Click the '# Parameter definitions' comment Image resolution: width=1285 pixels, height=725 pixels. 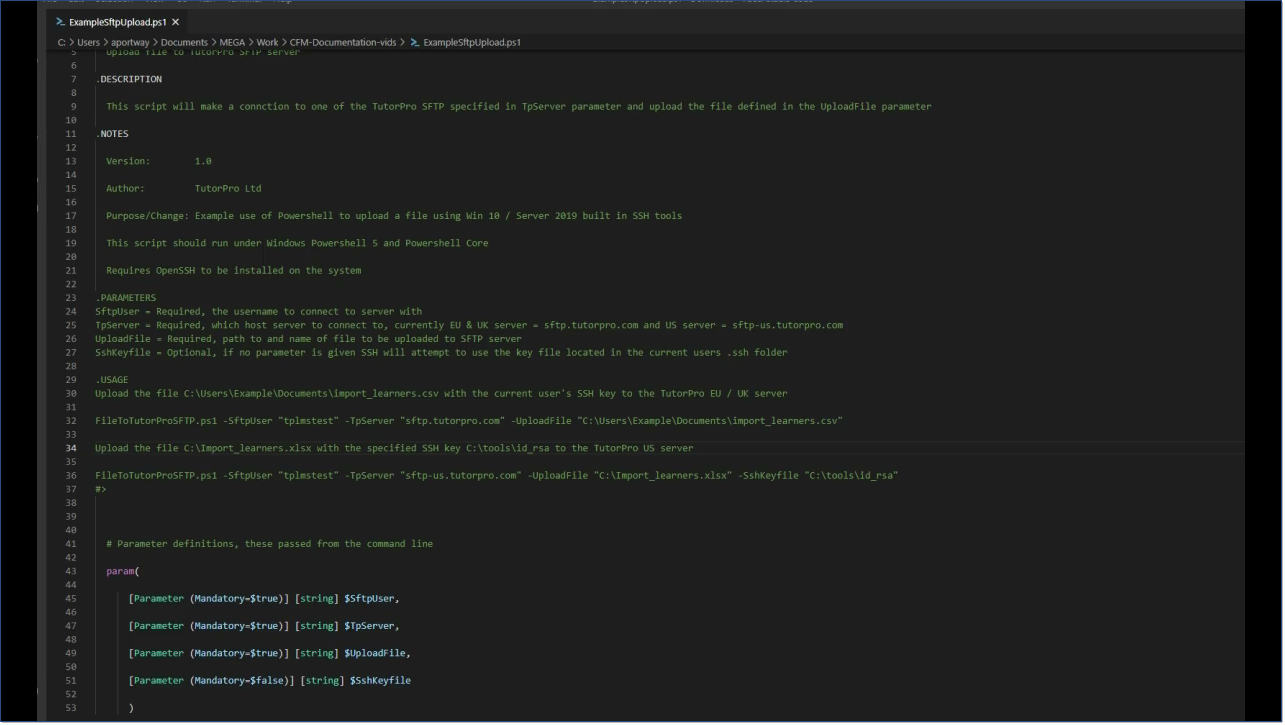(269, 544)
